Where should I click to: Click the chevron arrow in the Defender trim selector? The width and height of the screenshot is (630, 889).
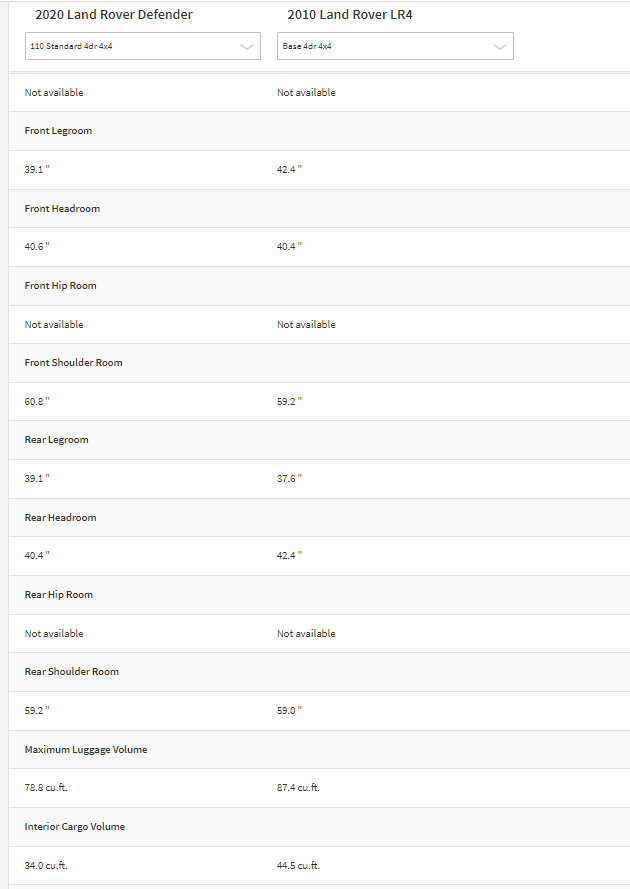coord(247,46)
